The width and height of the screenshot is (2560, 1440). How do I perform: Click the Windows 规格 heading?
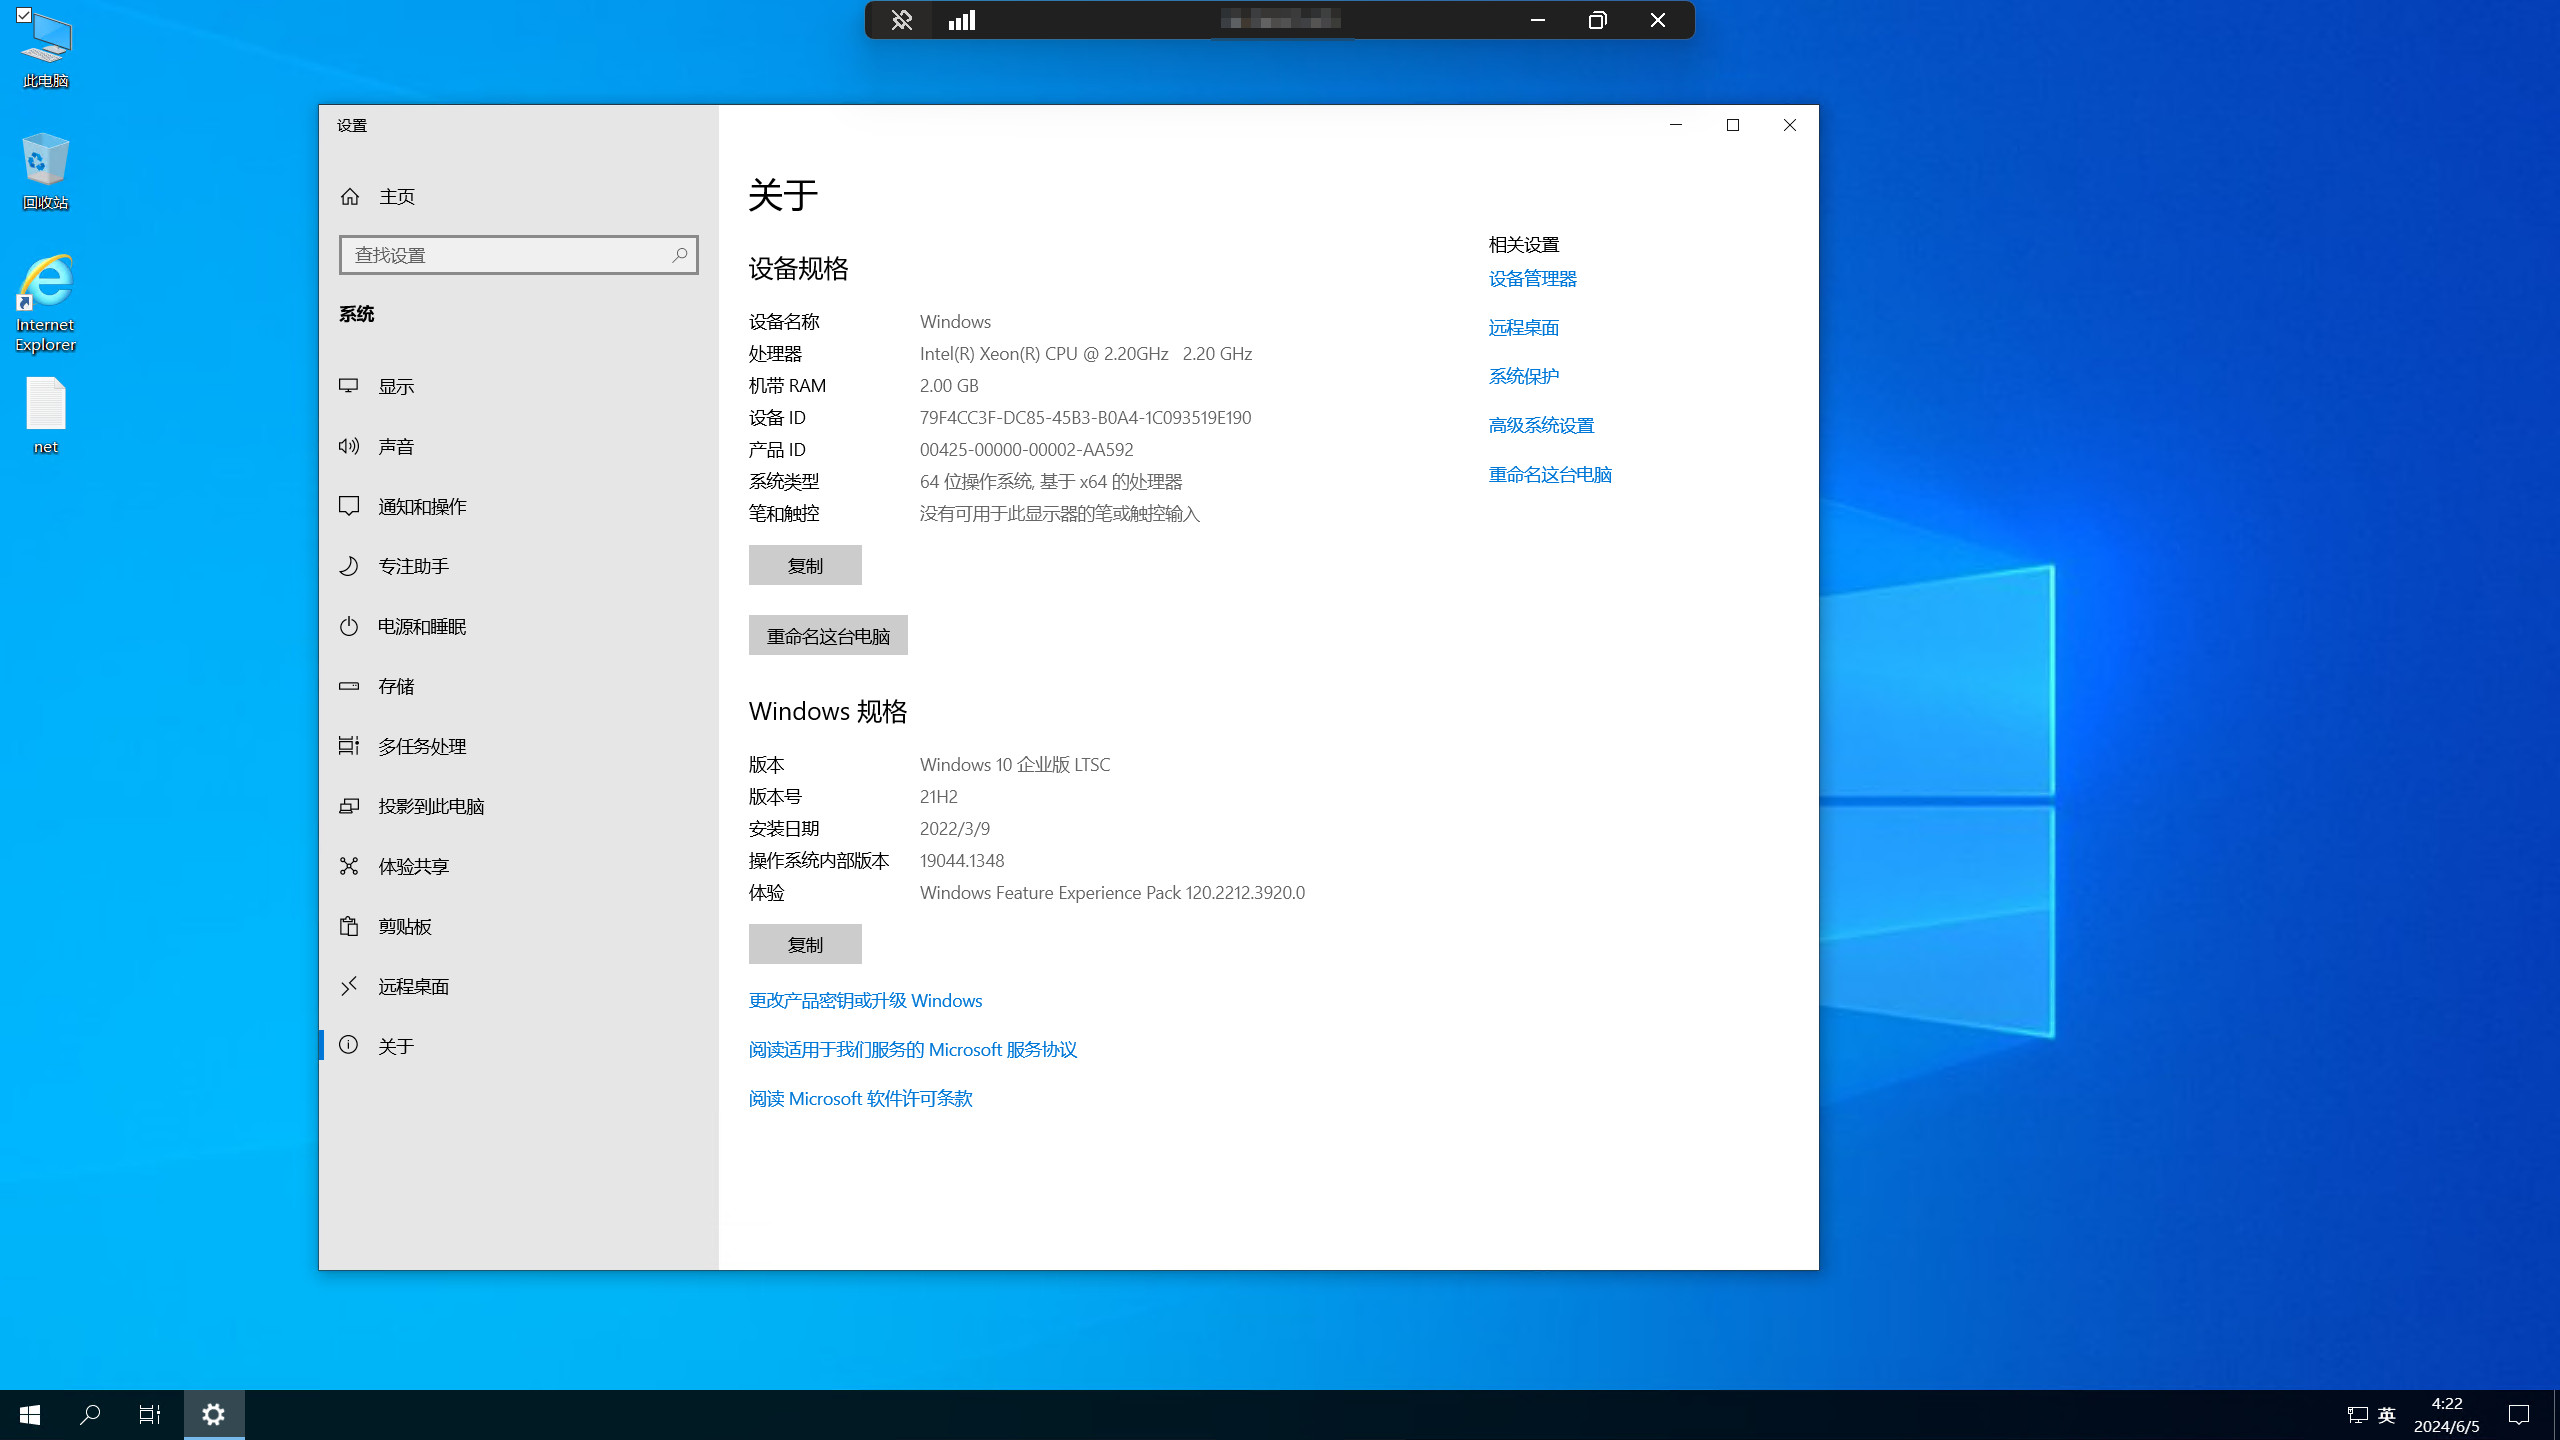tap(828, 711)
